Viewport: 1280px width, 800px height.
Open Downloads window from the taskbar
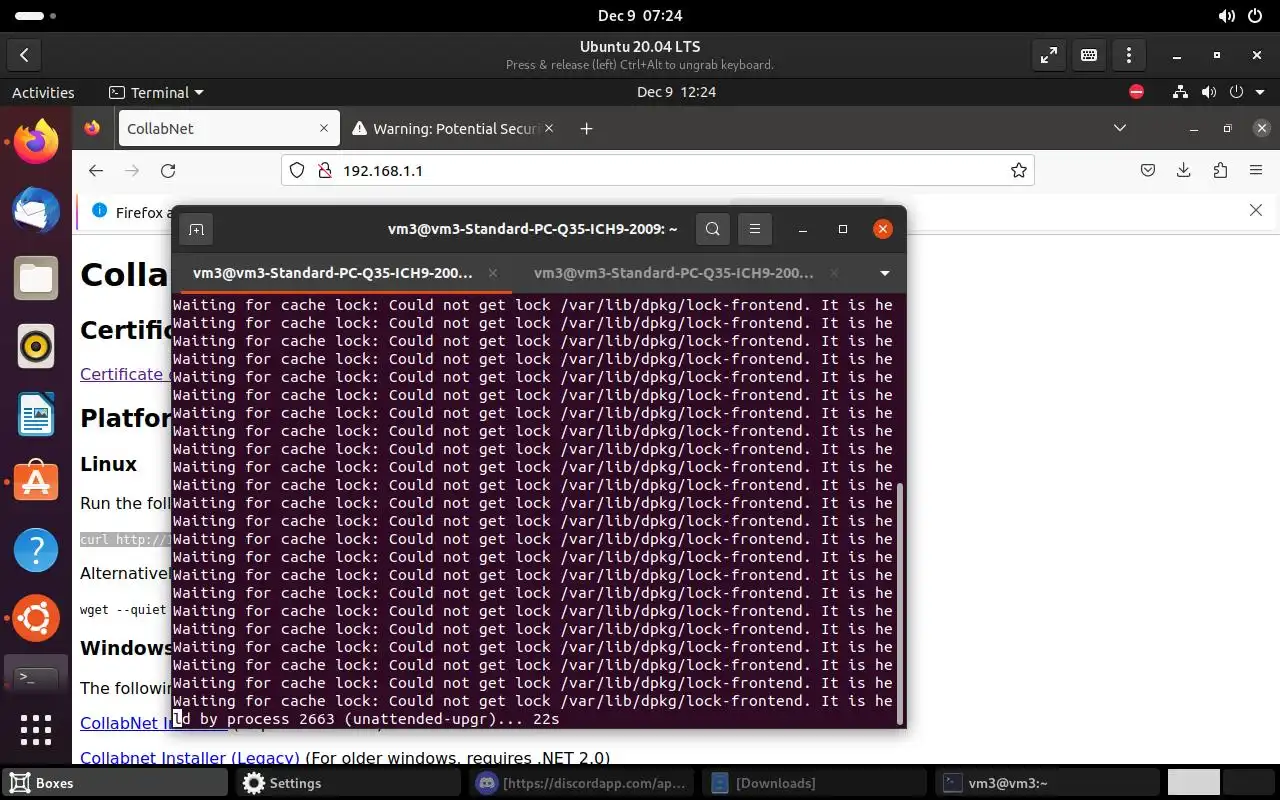(815, 783)
